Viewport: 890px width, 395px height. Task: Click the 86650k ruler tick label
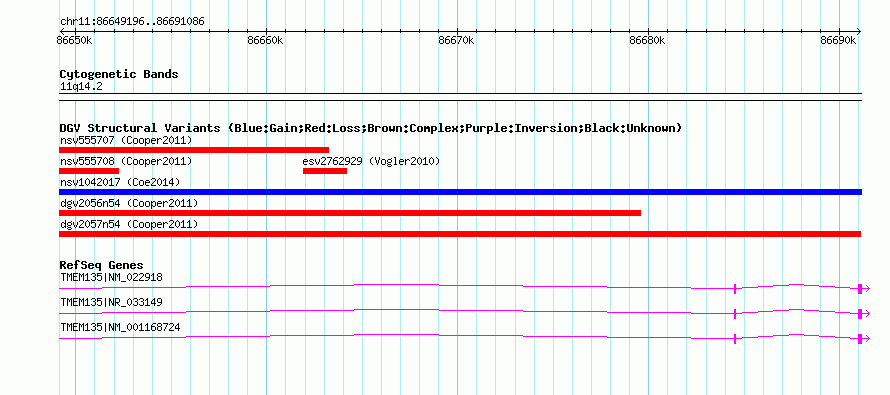point(74,40)
